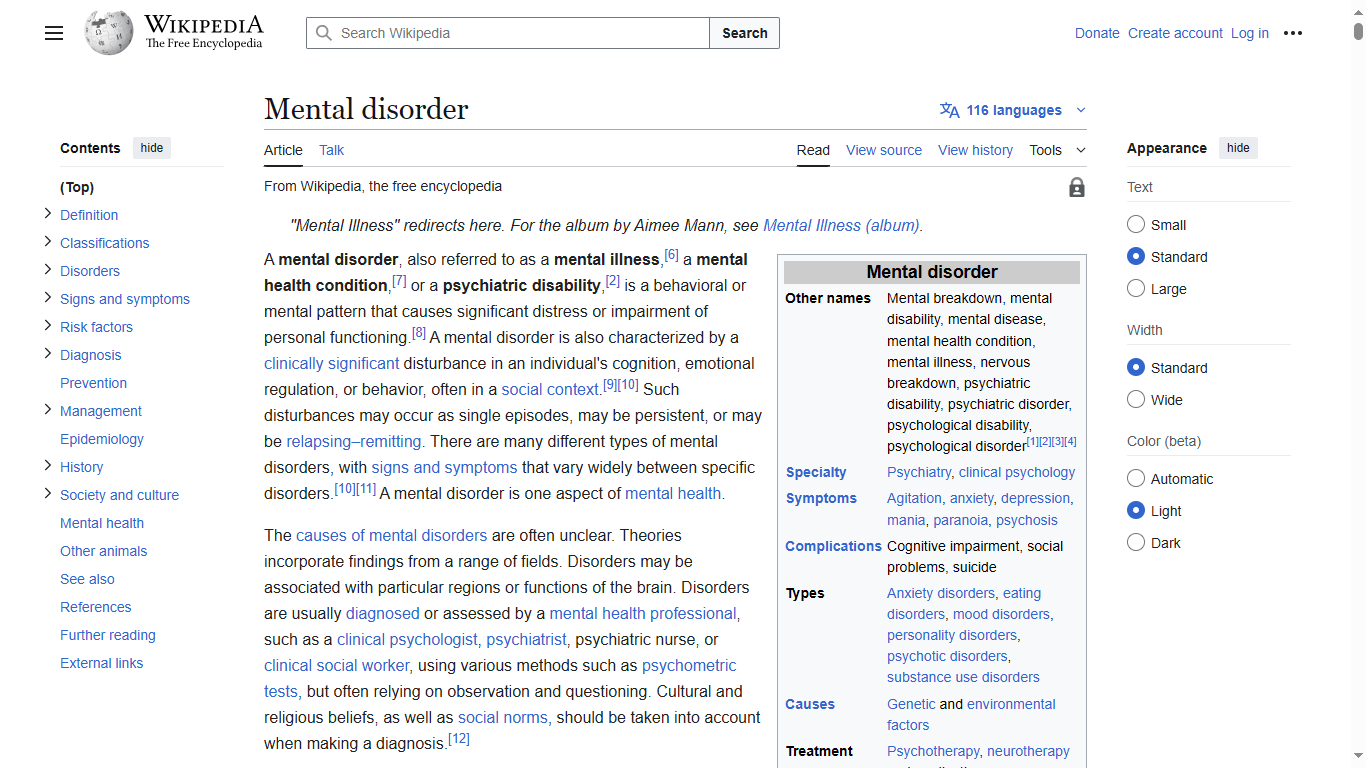Click the Create account link
The width and height of the screenshot is (1366, 768).
pyautogui.click(x=1175, y=33)
